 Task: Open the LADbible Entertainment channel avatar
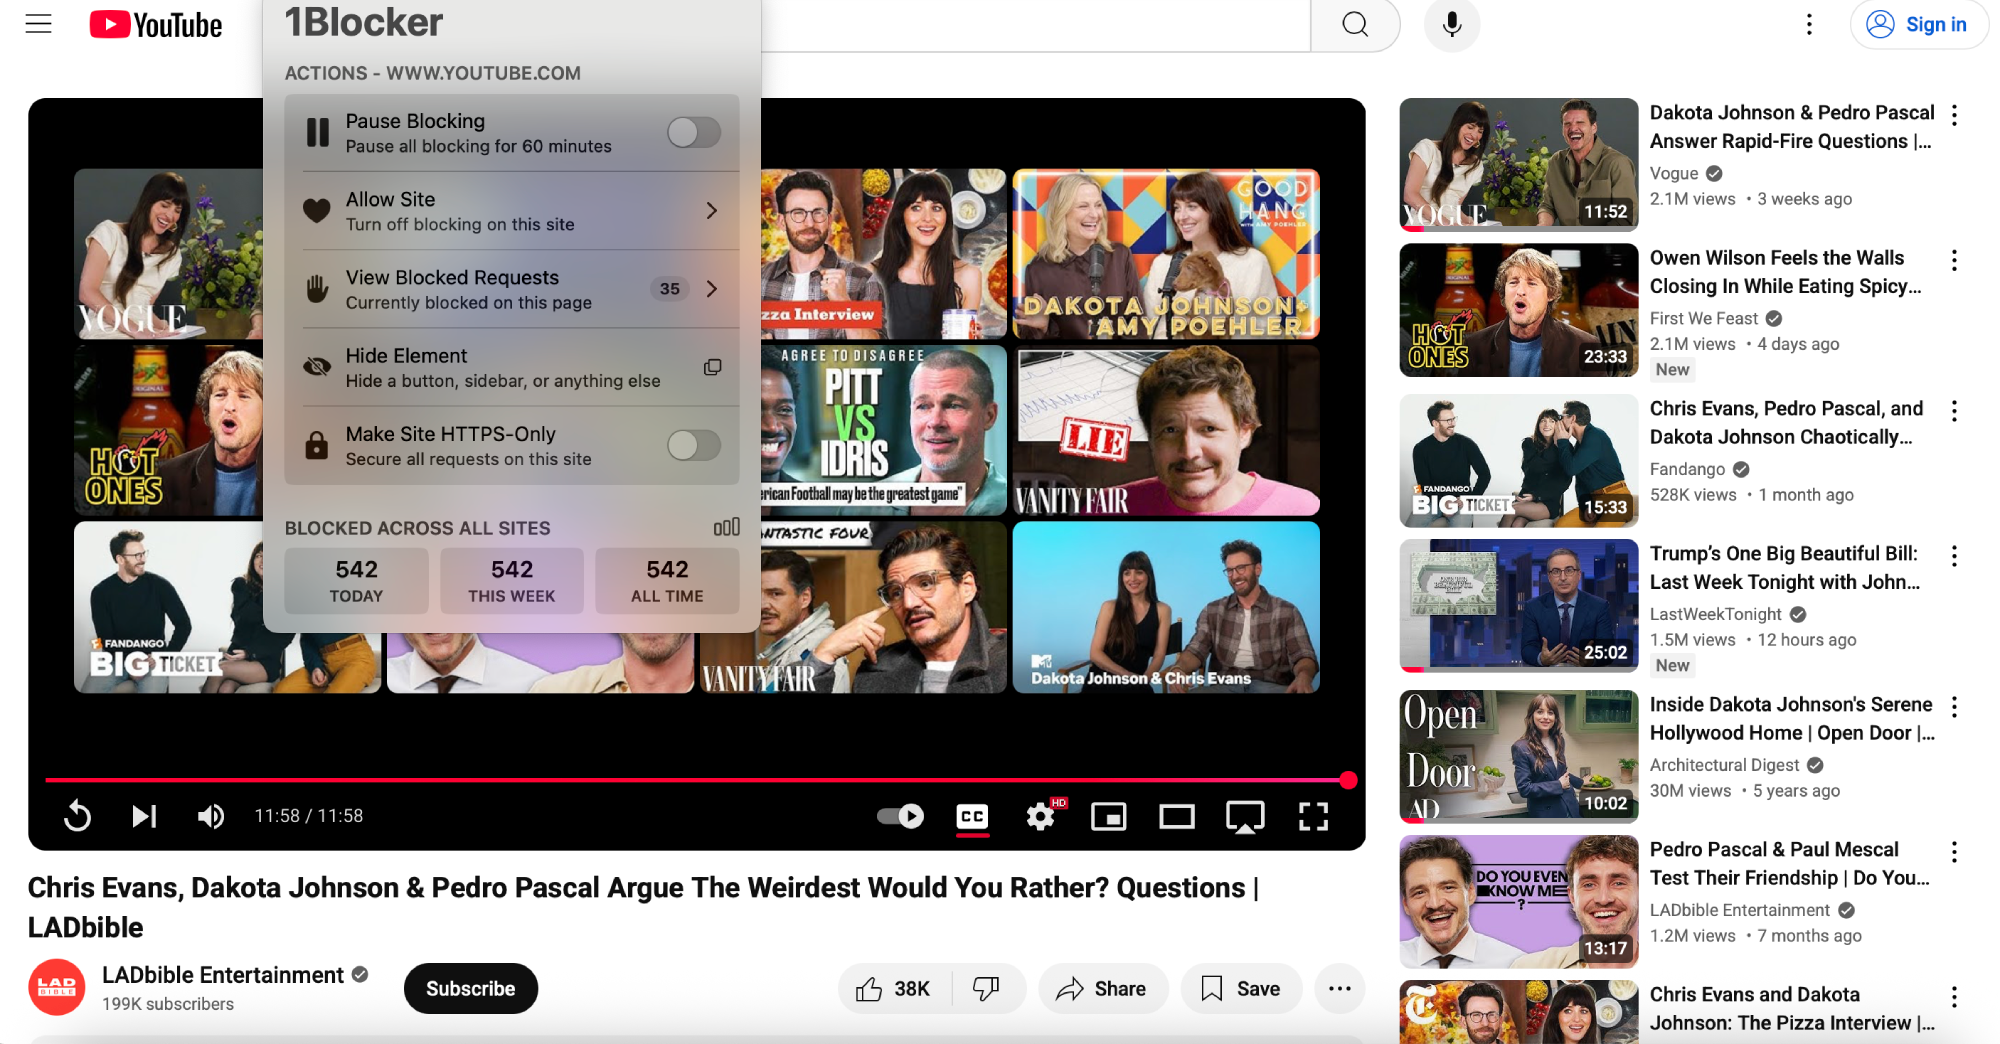coord(56,987)
